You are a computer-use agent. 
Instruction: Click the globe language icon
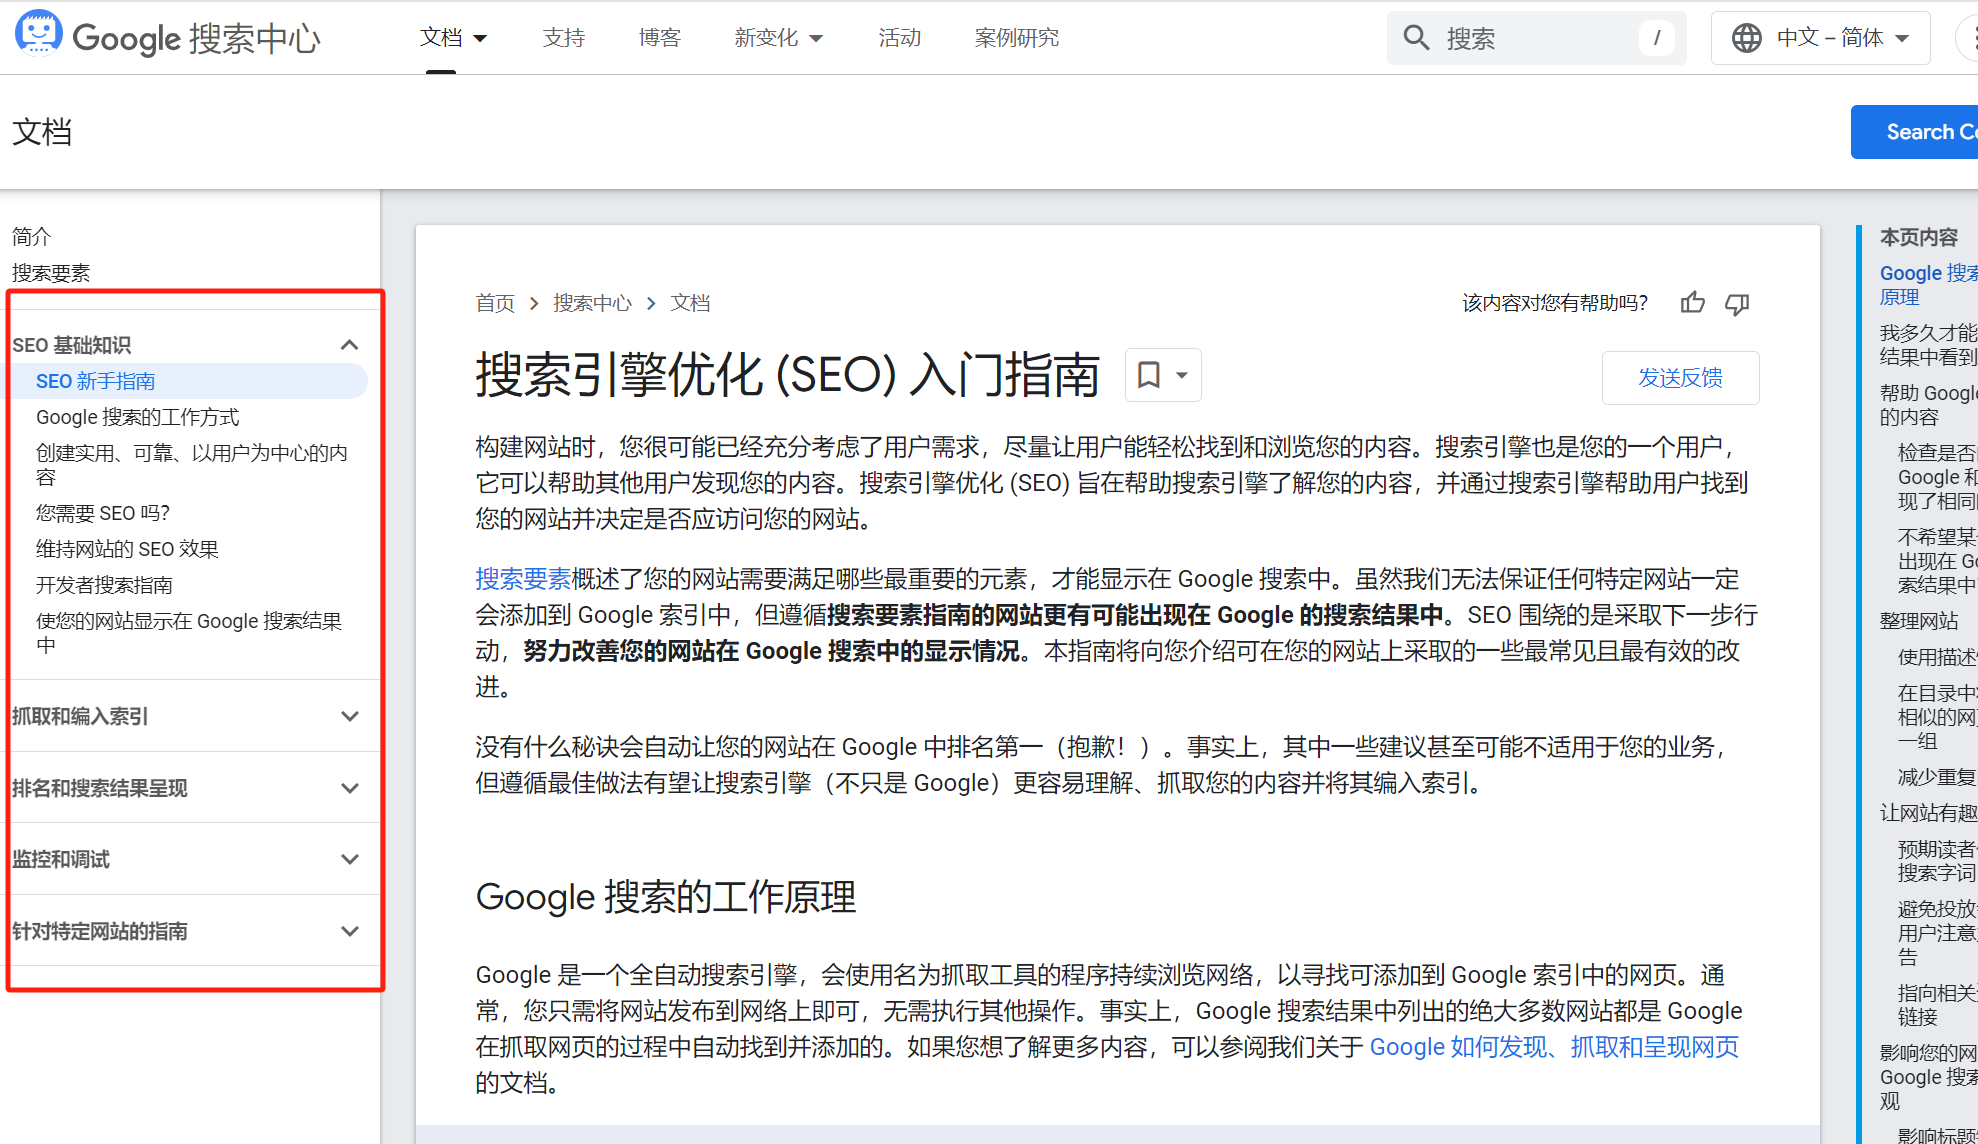(1746, 38)
